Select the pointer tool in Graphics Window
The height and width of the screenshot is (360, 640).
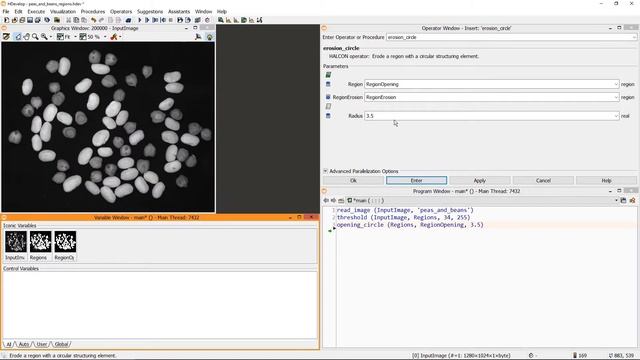pos(18,37)
